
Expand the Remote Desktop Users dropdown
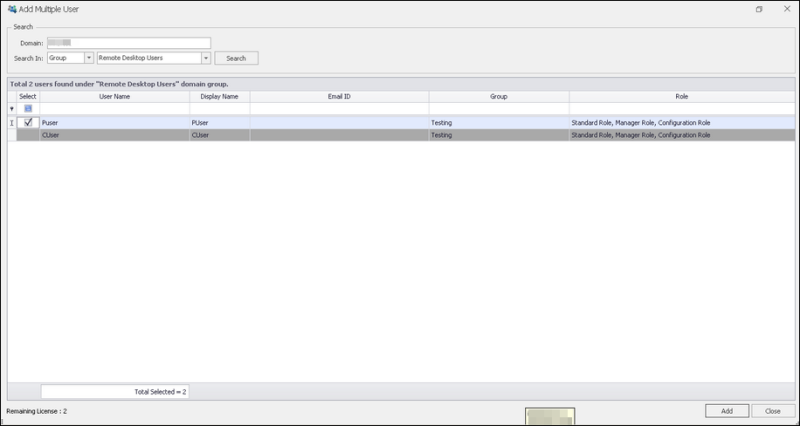205,58
